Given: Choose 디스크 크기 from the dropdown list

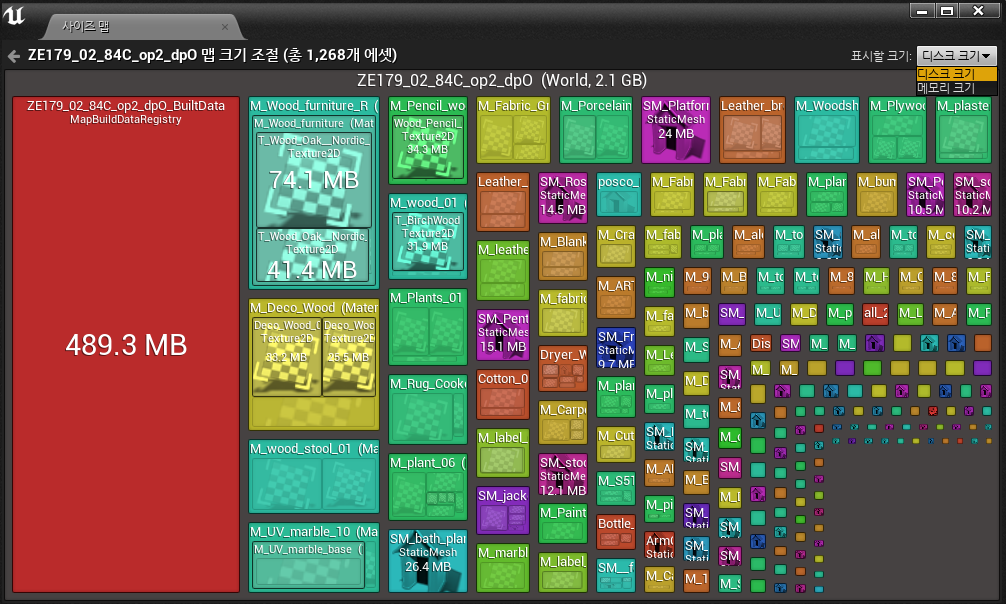Looking at the screenshot, I should [x=956, y=74].
